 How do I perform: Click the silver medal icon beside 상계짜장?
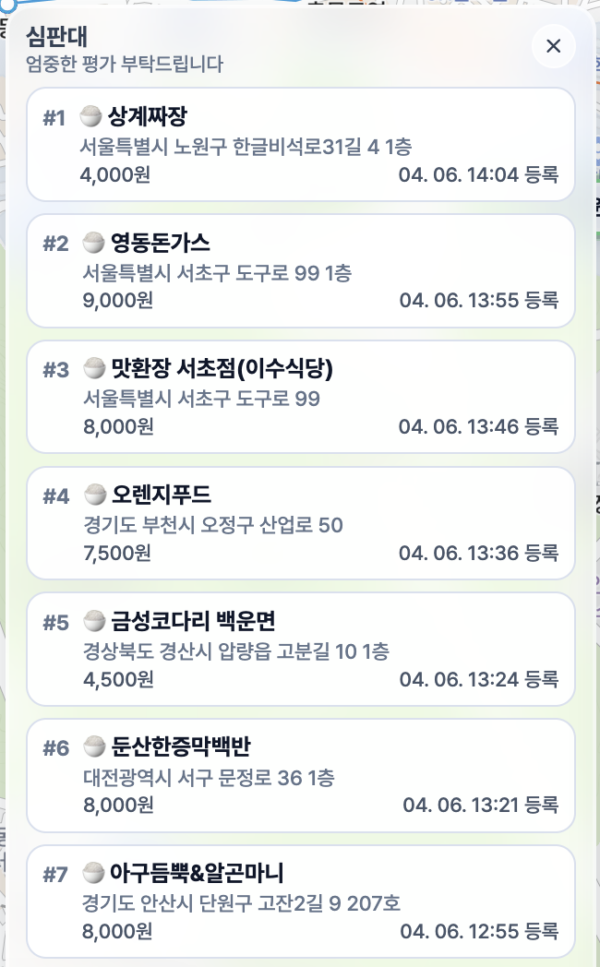(92, 117)
